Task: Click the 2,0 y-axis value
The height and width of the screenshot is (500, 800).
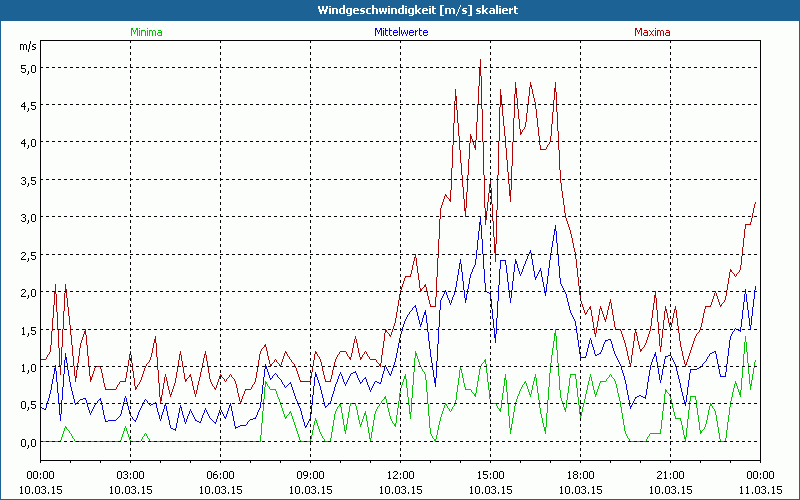Action: tap(29, 292)
